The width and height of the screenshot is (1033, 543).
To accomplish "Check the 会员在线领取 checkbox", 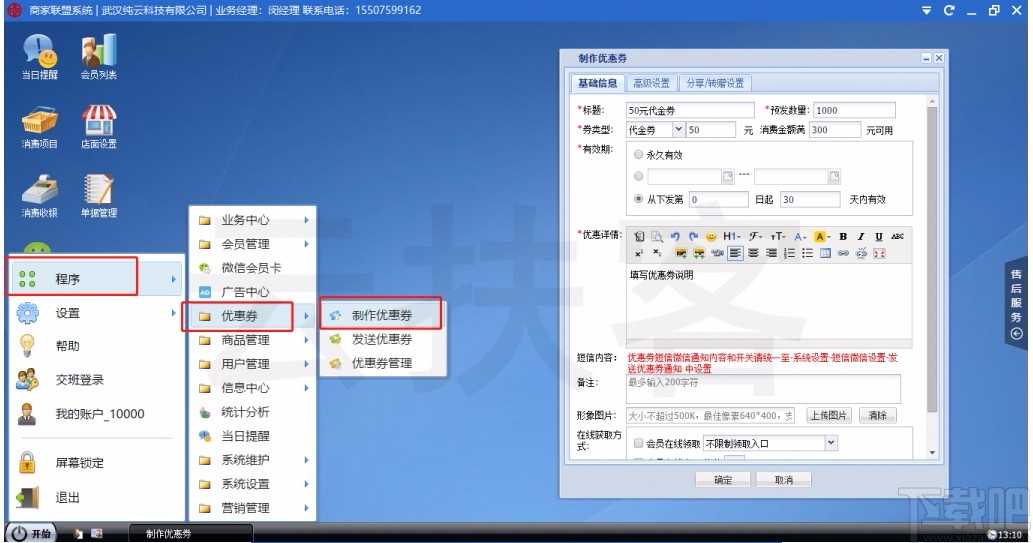I will (638, 443).
